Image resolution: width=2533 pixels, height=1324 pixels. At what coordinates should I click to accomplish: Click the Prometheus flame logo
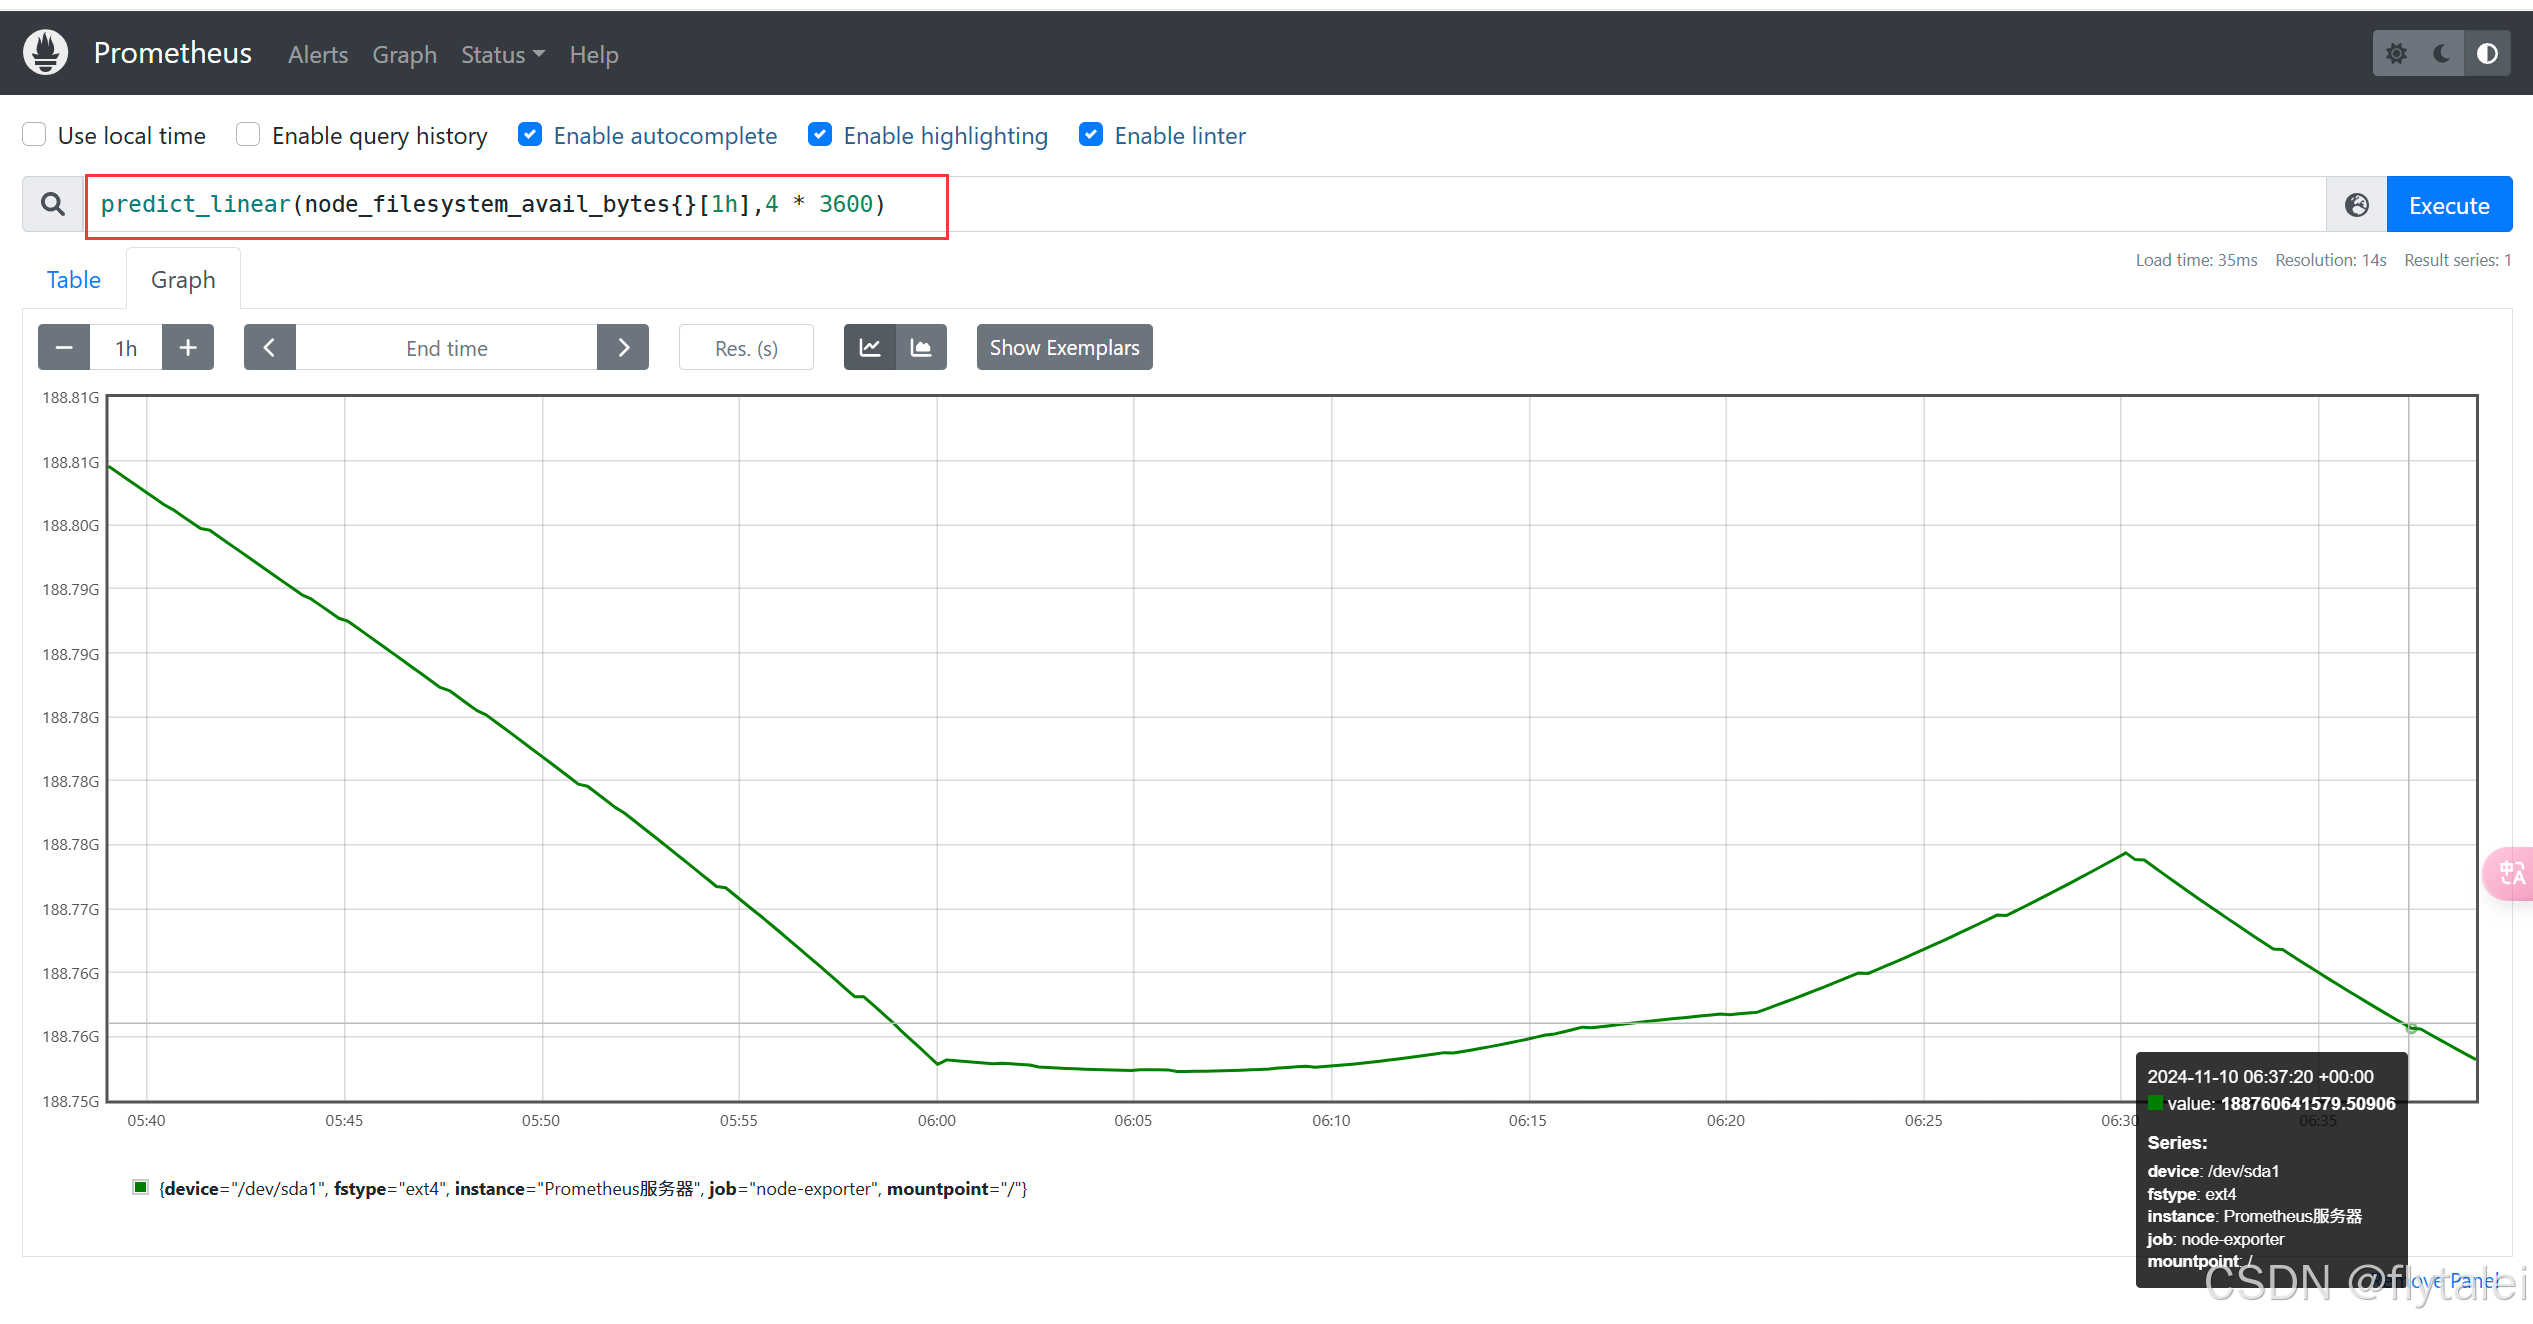45,53
